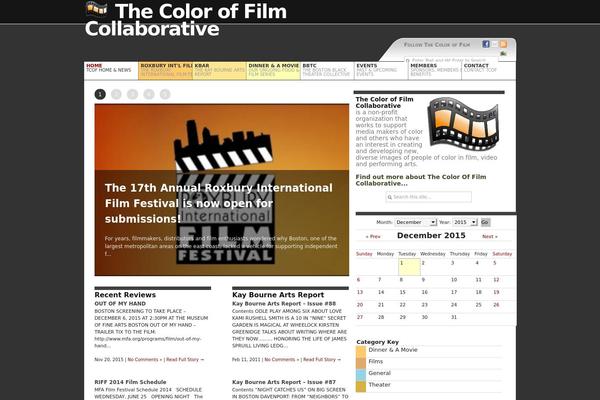600x400 pixels.
Task: Click the General category blue swatch
Action: tap(361, 375)
